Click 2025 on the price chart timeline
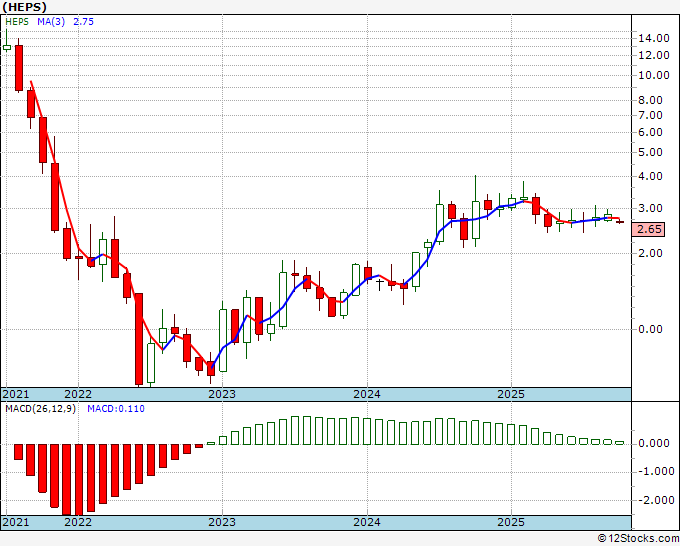 [x=511, y=394]
